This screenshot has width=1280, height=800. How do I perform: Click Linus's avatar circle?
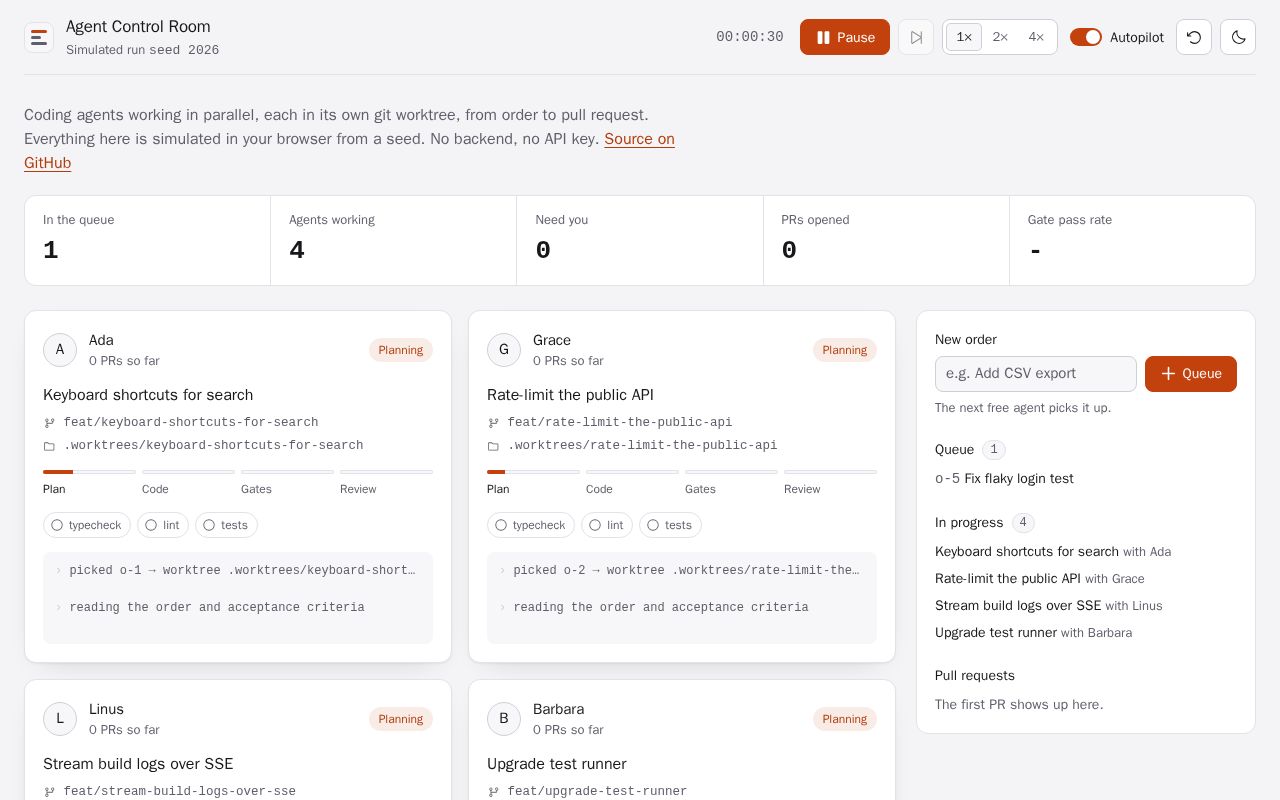tap(60, 719)
